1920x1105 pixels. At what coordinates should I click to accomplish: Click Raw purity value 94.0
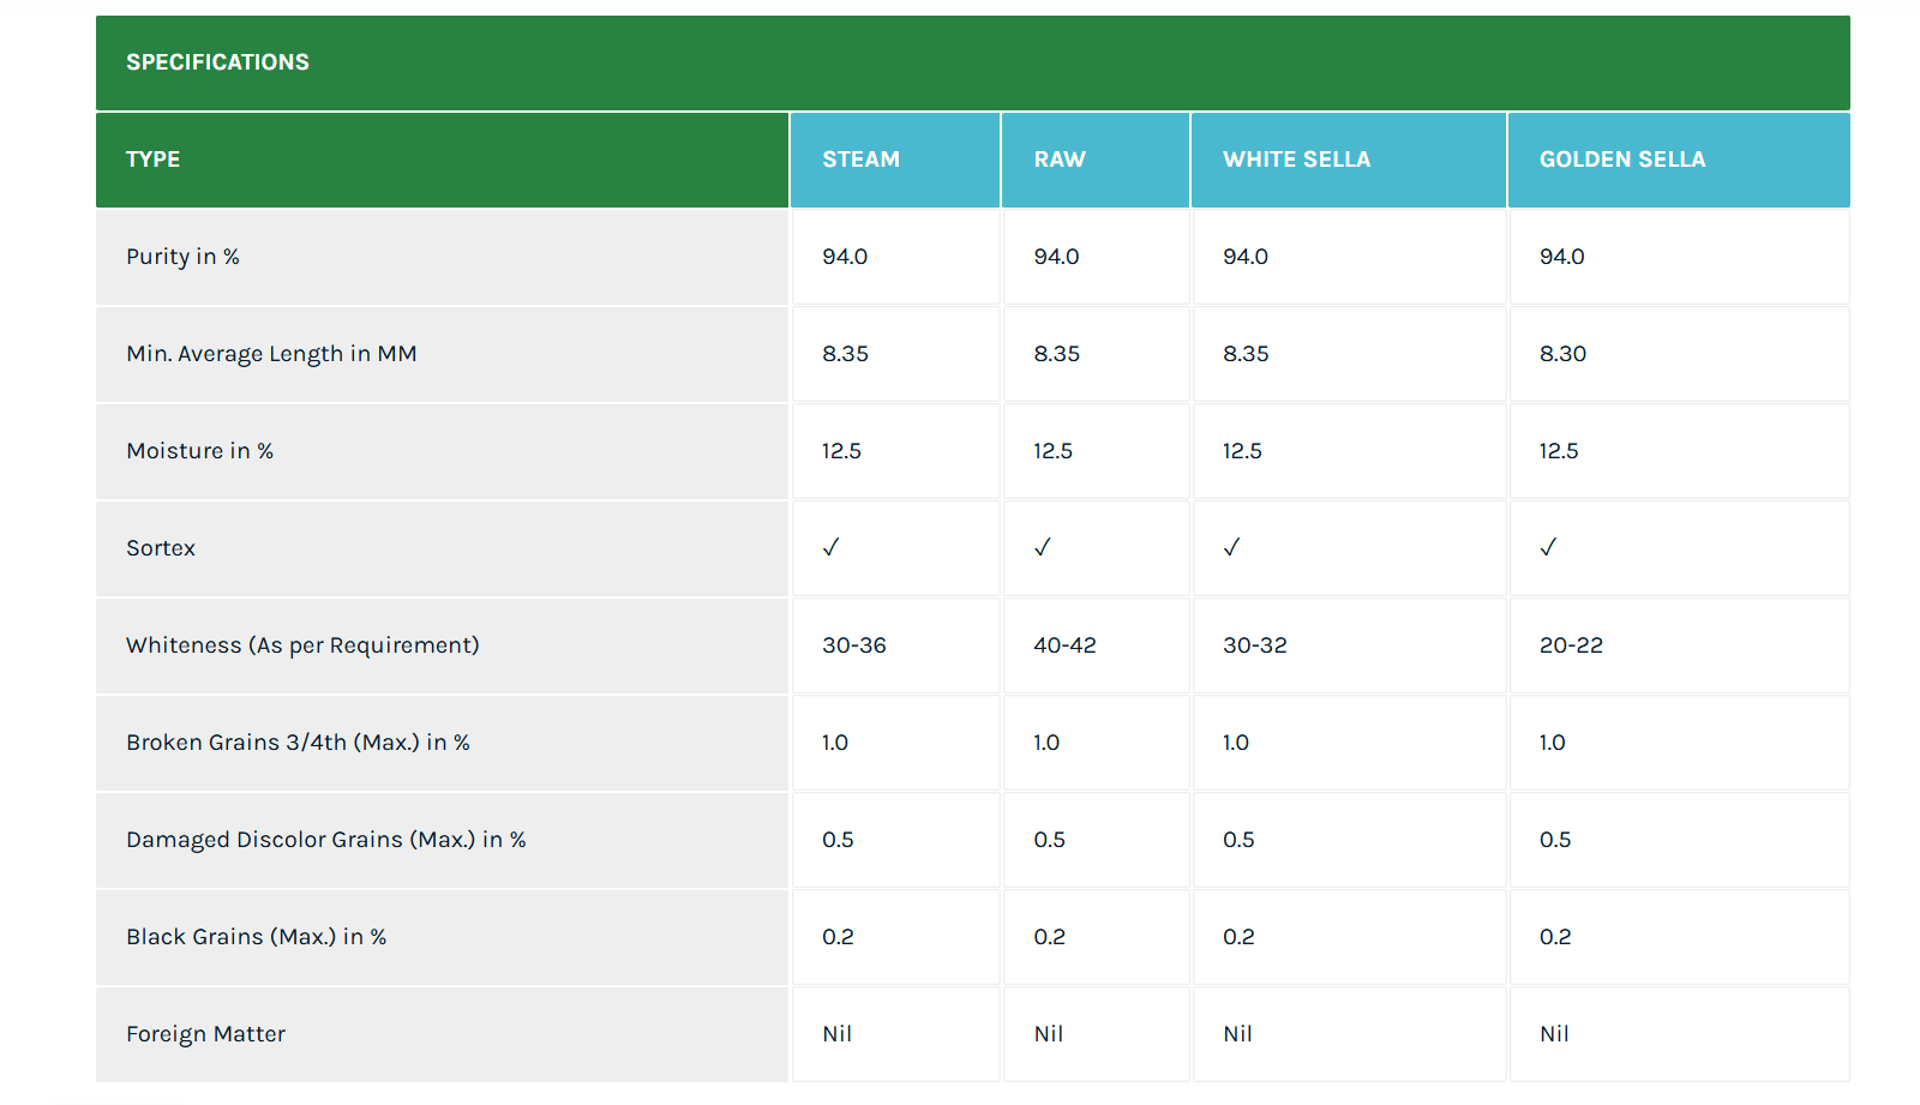(x=1056, y=257)
